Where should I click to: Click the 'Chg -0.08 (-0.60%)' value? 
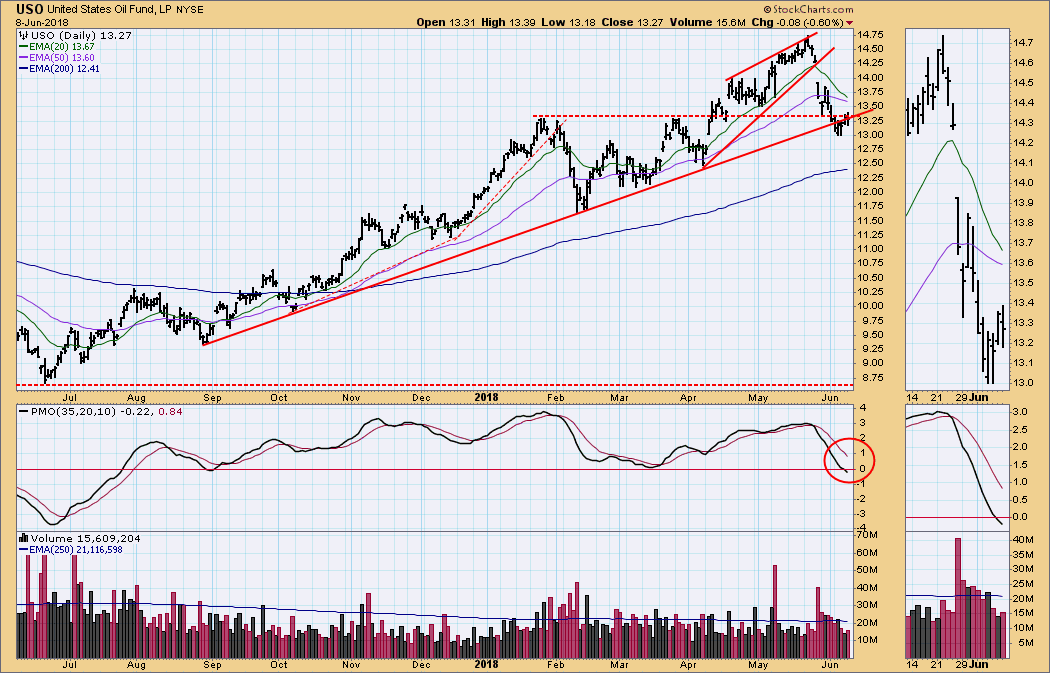pyautogui.click(x=798, y=22)
